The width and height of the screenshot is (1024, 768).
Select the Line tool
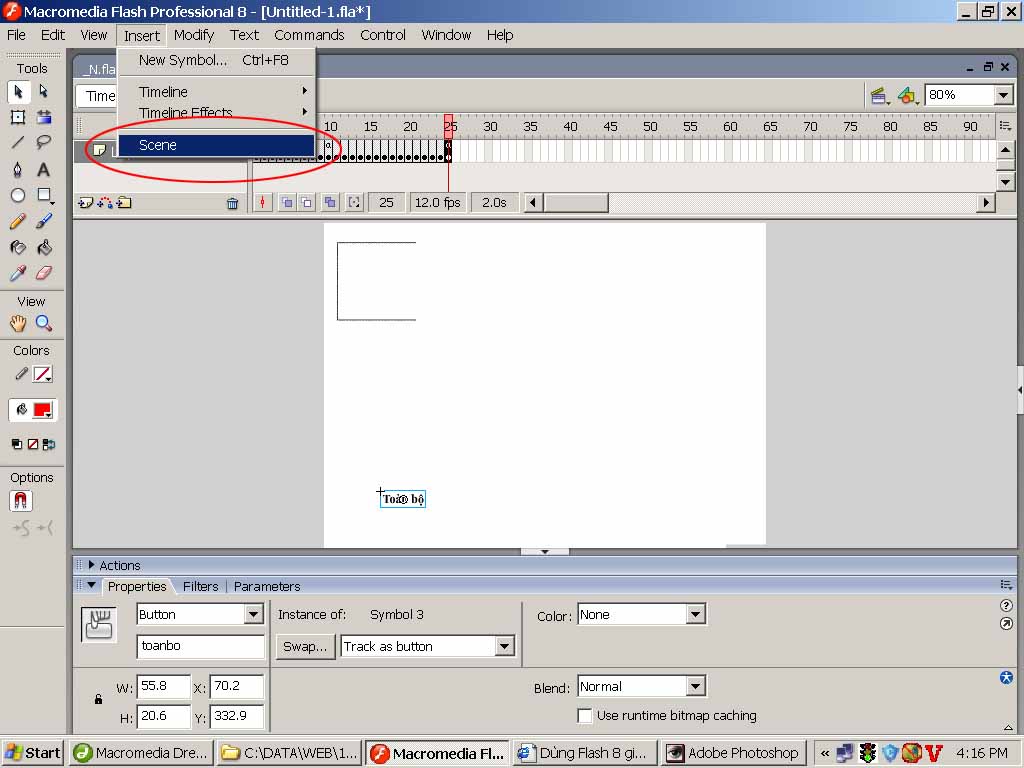point(18,143)
